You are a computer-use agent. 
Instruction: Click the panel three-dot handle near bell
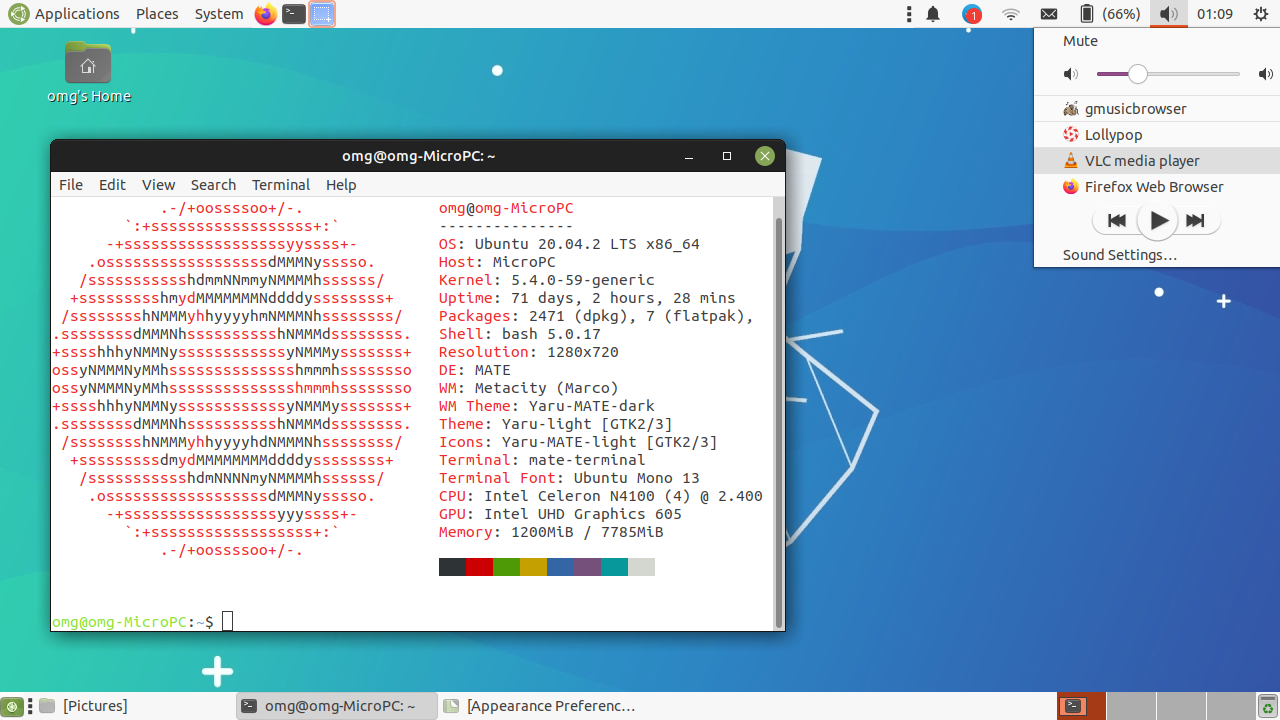908,14
